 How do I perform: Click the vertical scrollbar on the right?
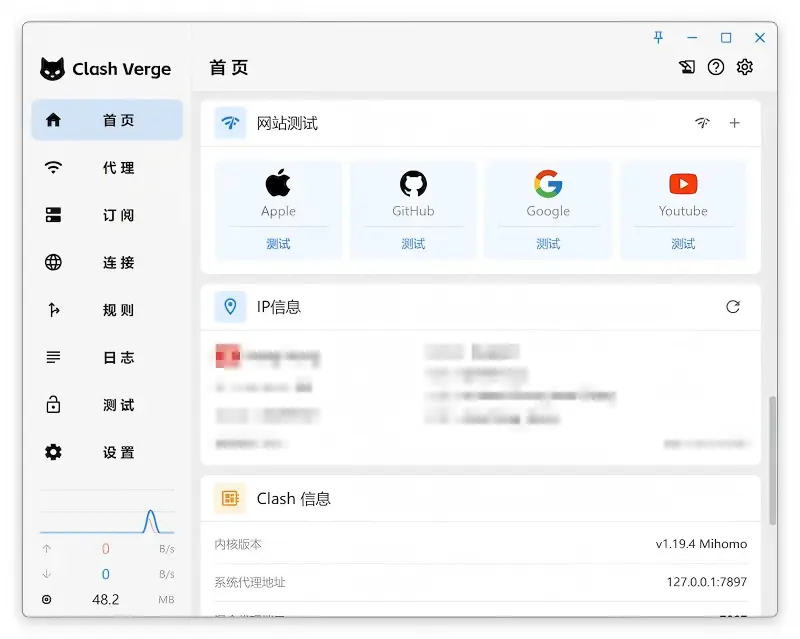tap(773, 460)
